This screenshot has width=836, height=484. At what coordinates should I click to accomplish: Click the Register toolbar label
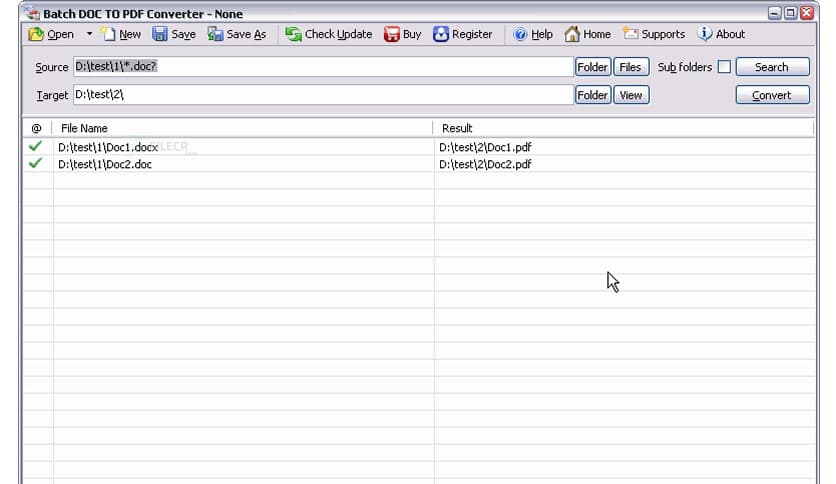coord(472,34)
